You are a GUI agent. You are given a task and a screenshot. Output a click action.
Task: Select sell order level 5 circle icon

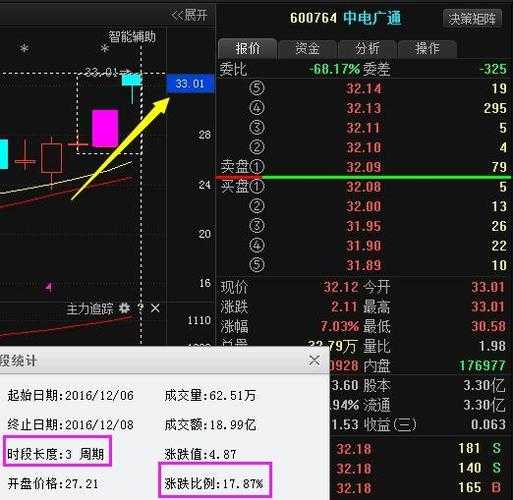click(x=257, y=88)
